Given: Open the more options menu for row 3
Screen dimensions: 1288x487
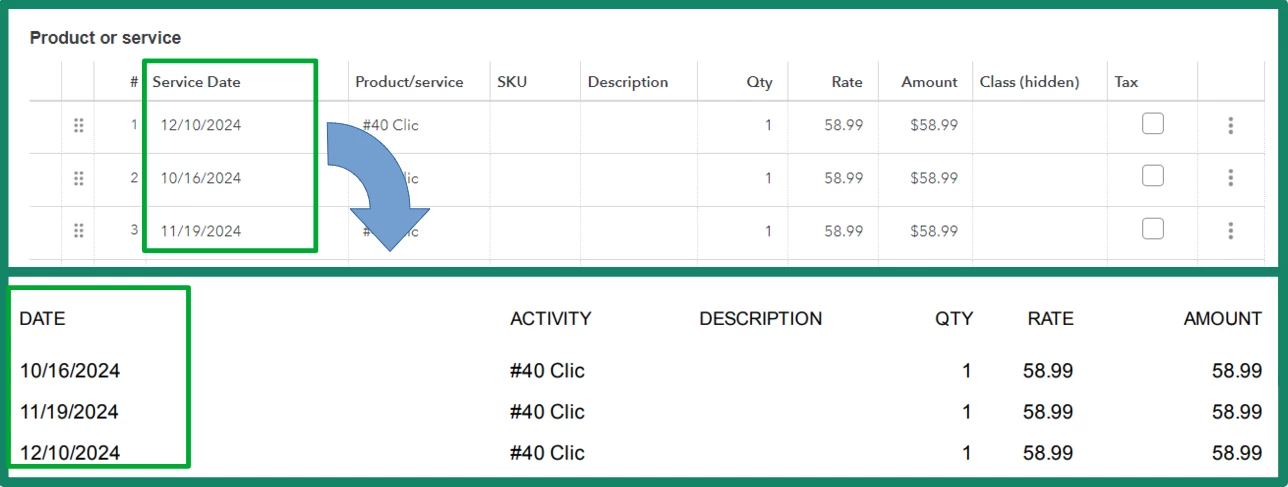Looking at the screenshot, I should (1230, 231).
